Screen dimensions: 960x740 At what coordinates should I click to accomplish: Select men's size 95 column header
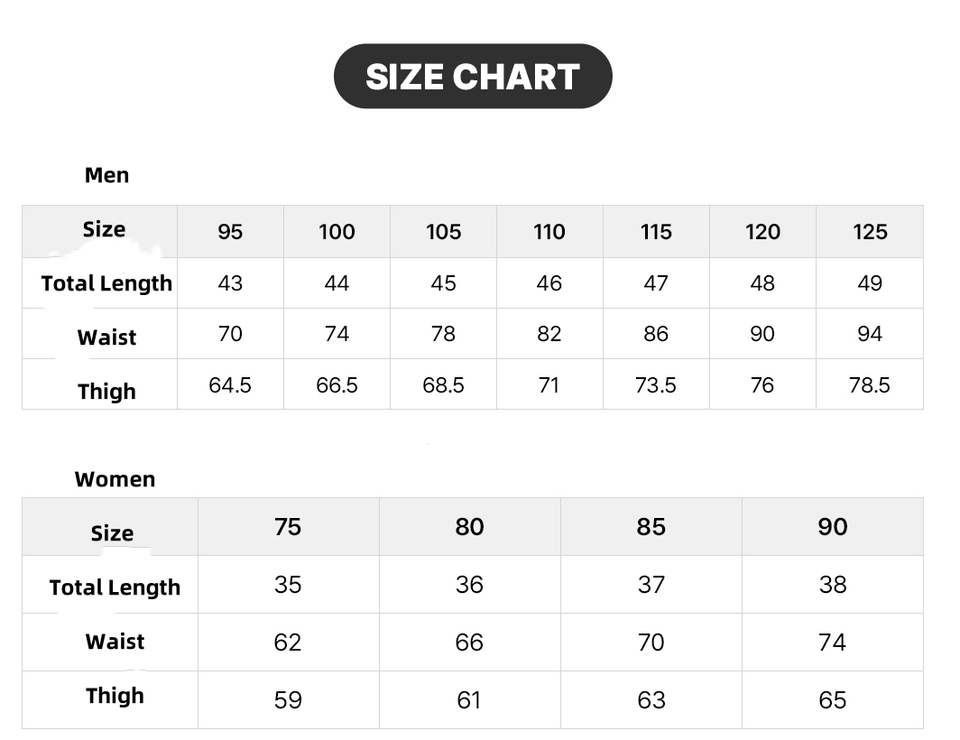point(230,232)
